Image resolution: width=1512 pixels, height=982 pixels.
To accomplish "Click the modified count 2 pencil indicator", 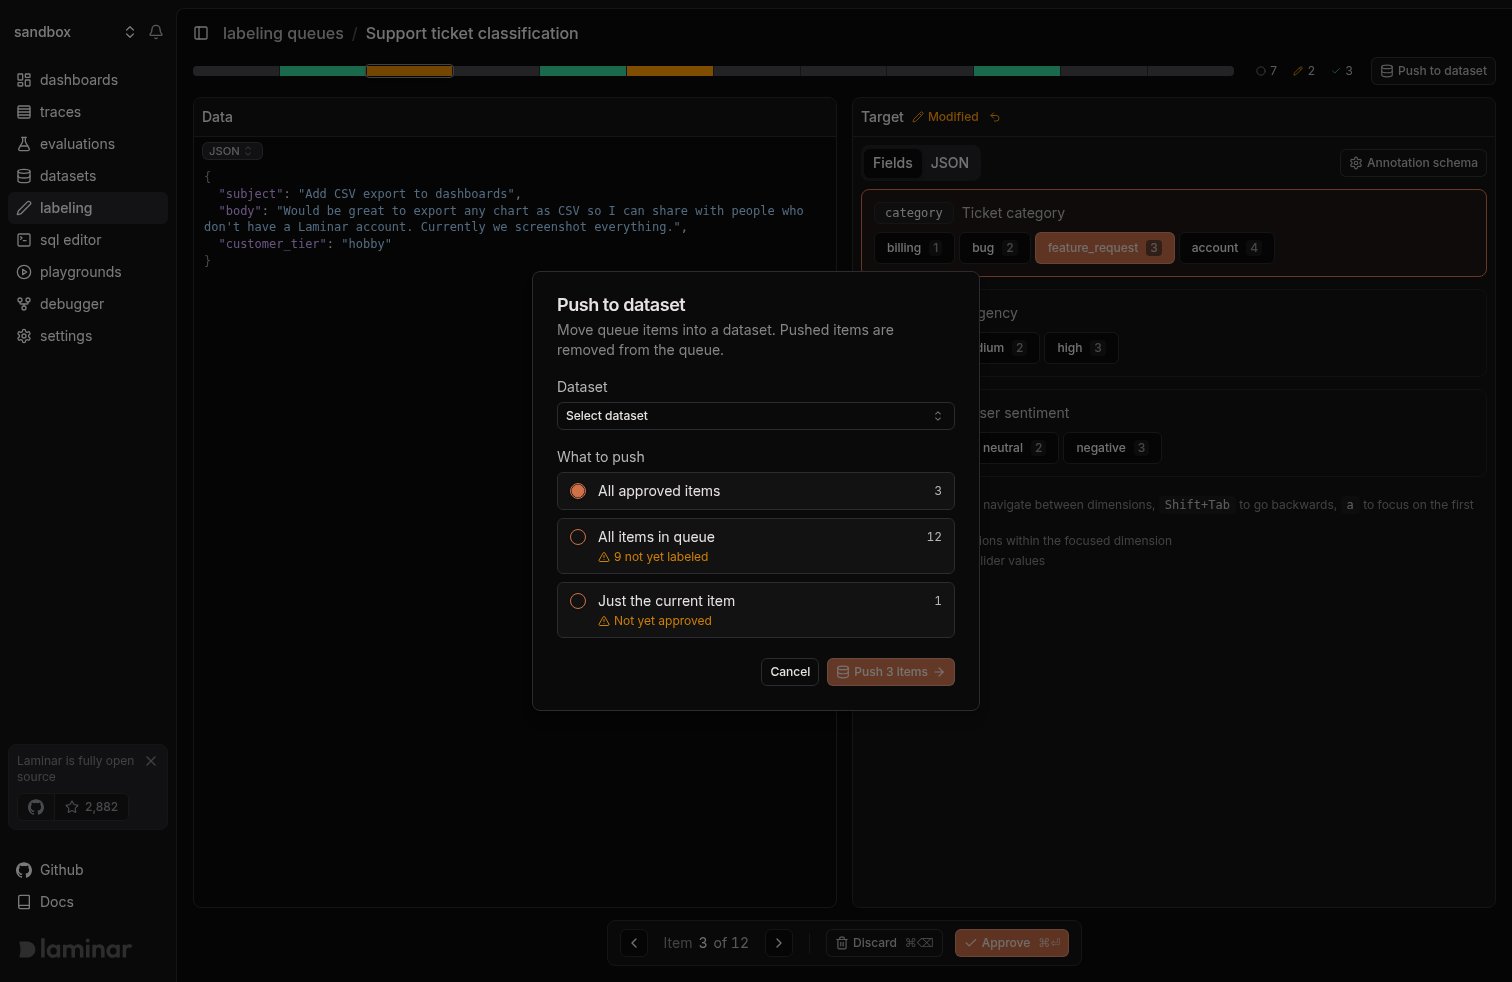I will click(1304, 71).
